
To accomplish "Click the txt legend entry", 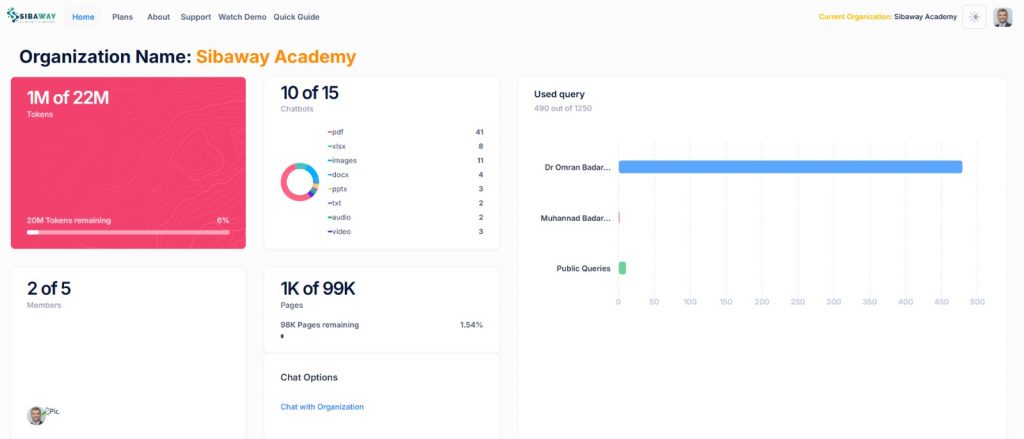I will (334, 203).
